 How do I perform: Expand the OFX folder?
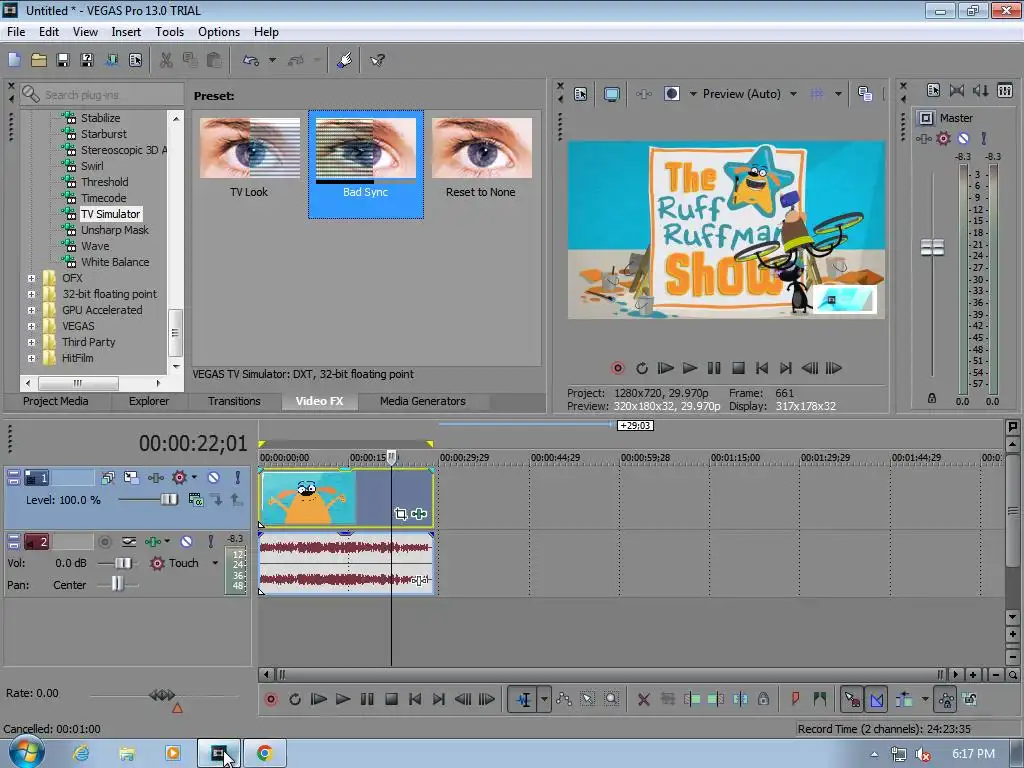pos(31,278)
